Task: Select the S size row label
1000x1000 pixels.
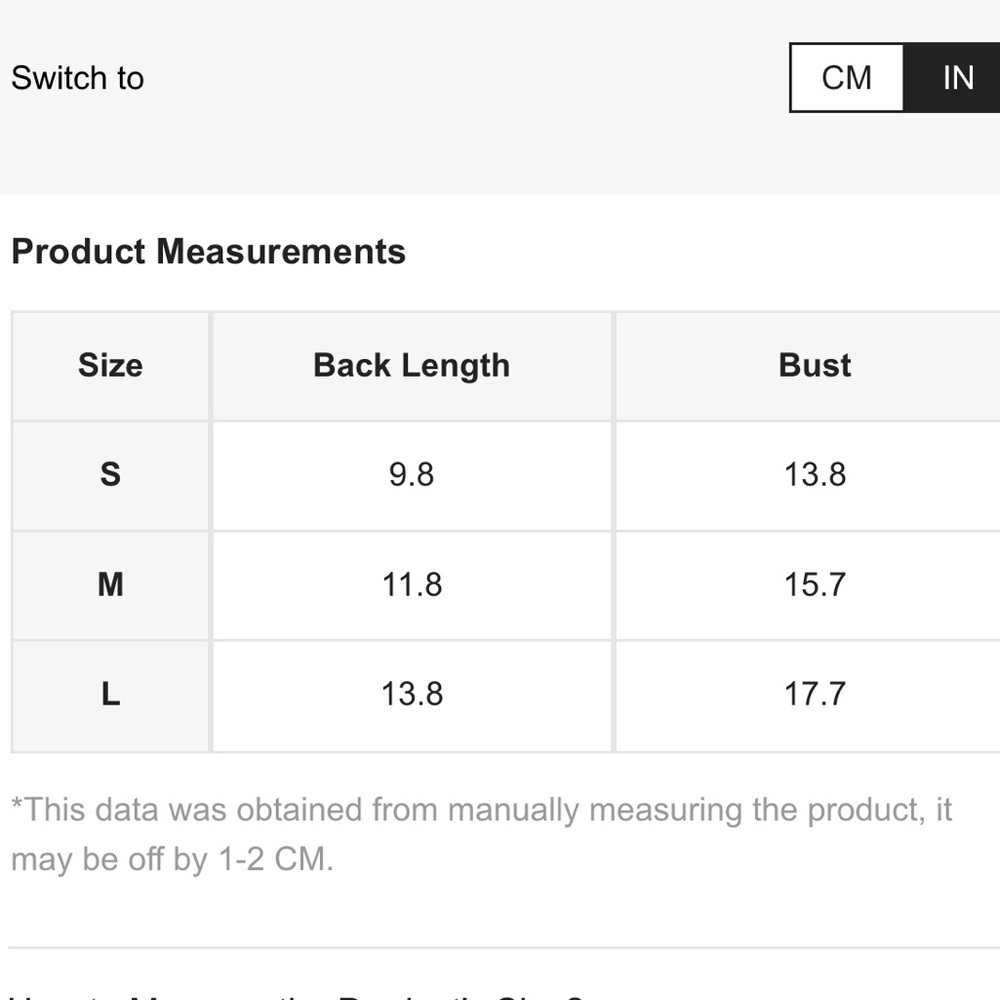Action: click(x=110, y=475)
